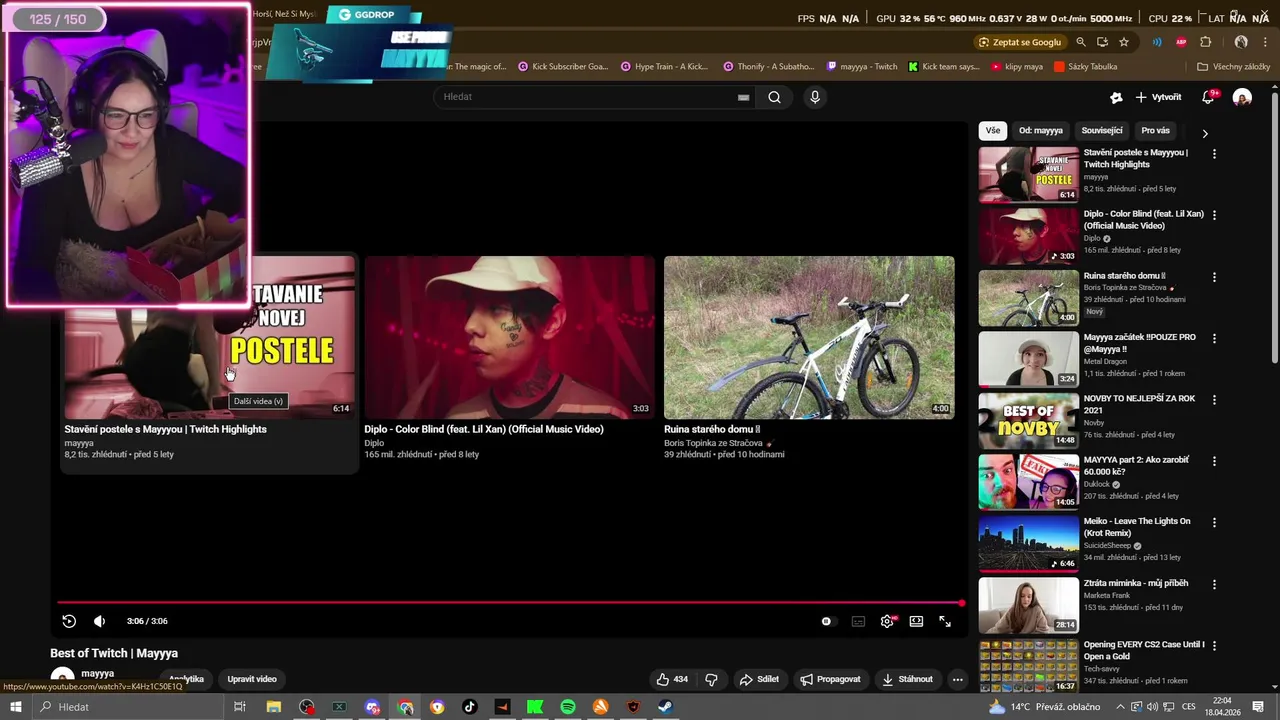Open File Explorer from the taskbar

[273, 707]
